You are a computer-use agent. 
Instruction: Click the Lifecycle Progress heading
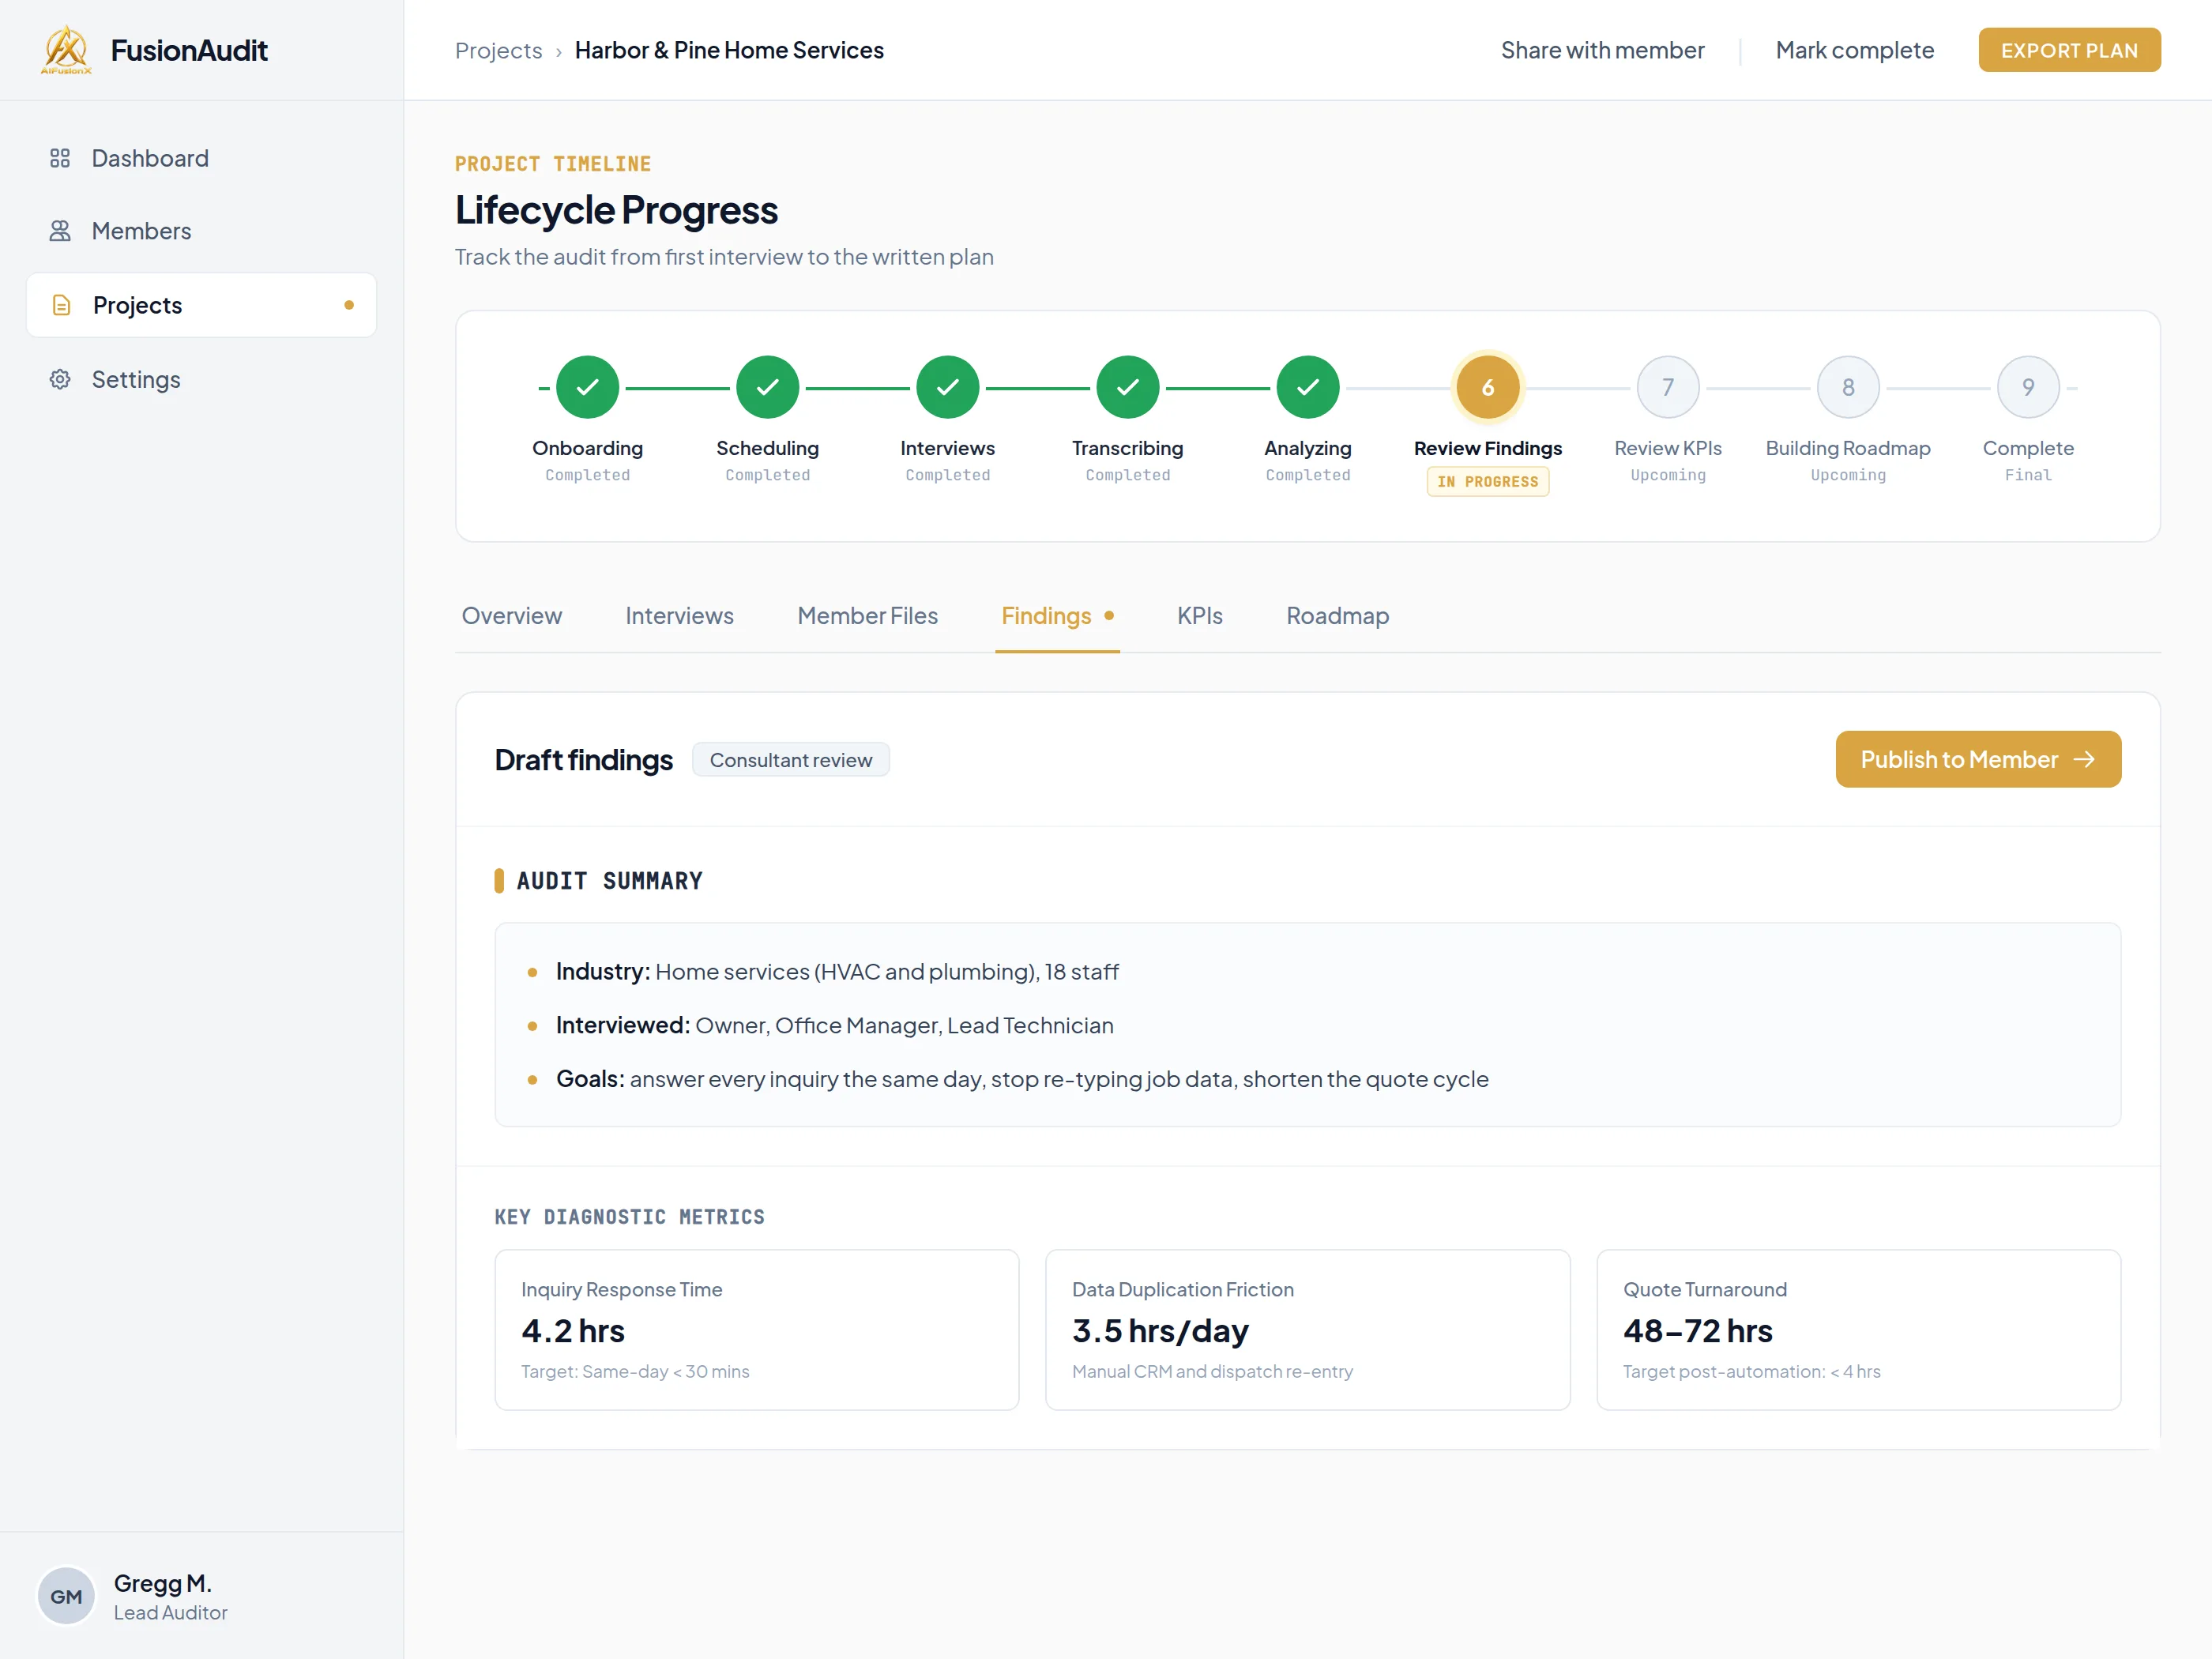pos(616,210)
